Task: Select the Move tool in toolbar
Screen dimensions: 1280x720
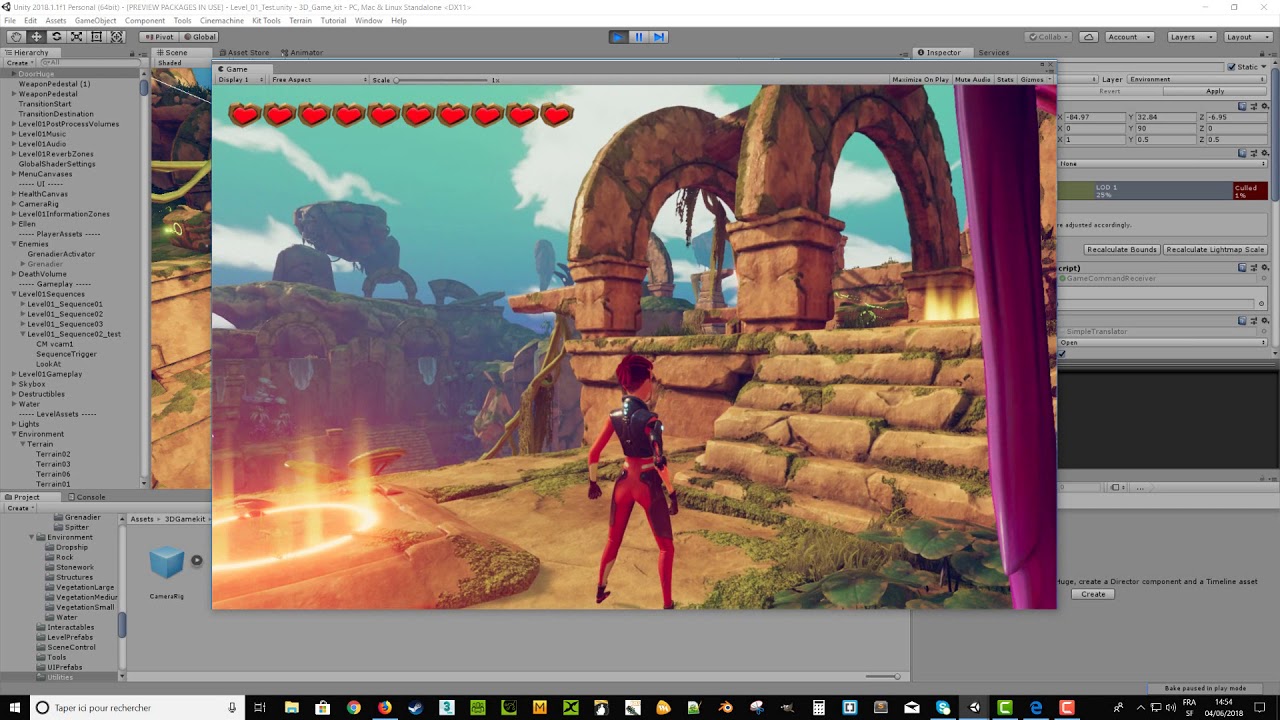Action: (x=36, y=37)
